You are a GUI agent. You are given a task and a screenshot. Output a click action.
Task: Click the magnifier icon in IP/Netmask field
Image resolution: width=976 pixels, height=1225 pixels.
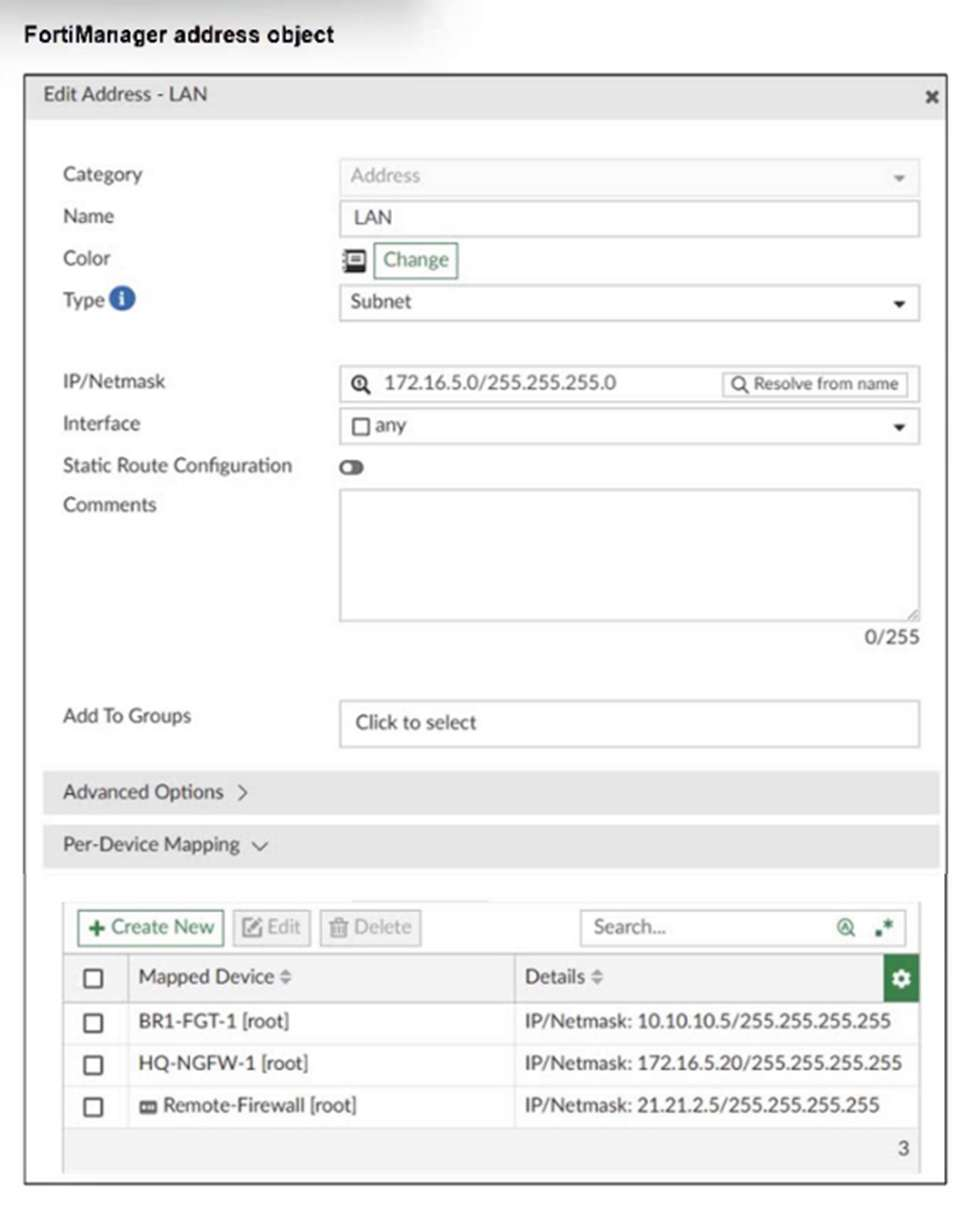point(360,383)
